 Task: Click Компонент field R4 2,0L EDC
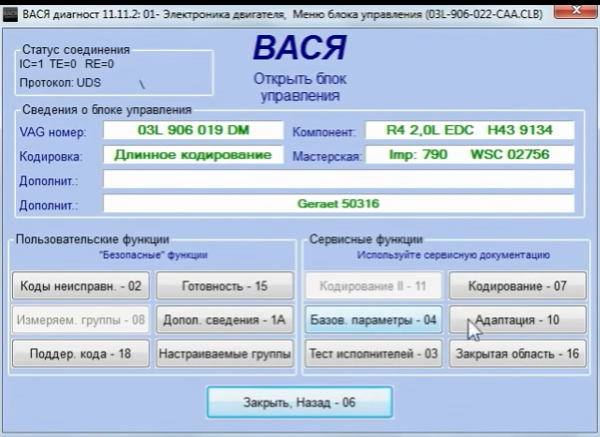(469, 130)
